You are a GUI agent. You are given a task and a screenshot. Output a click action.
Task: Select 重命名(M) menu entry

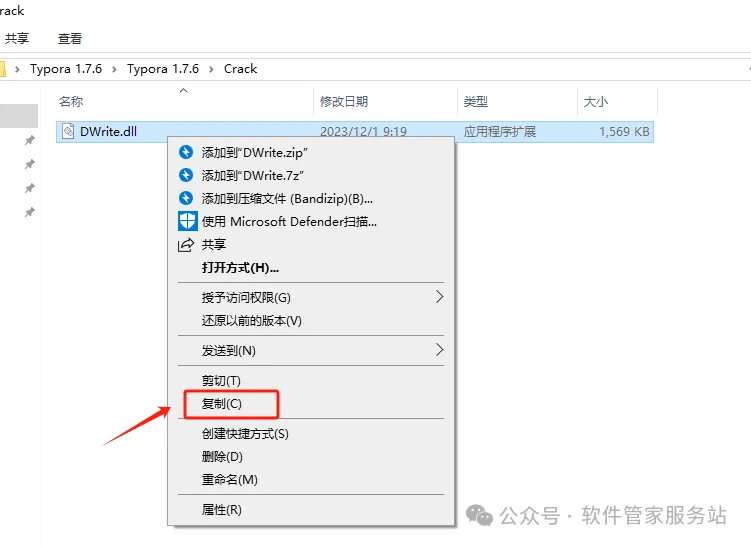coord(311,480)
